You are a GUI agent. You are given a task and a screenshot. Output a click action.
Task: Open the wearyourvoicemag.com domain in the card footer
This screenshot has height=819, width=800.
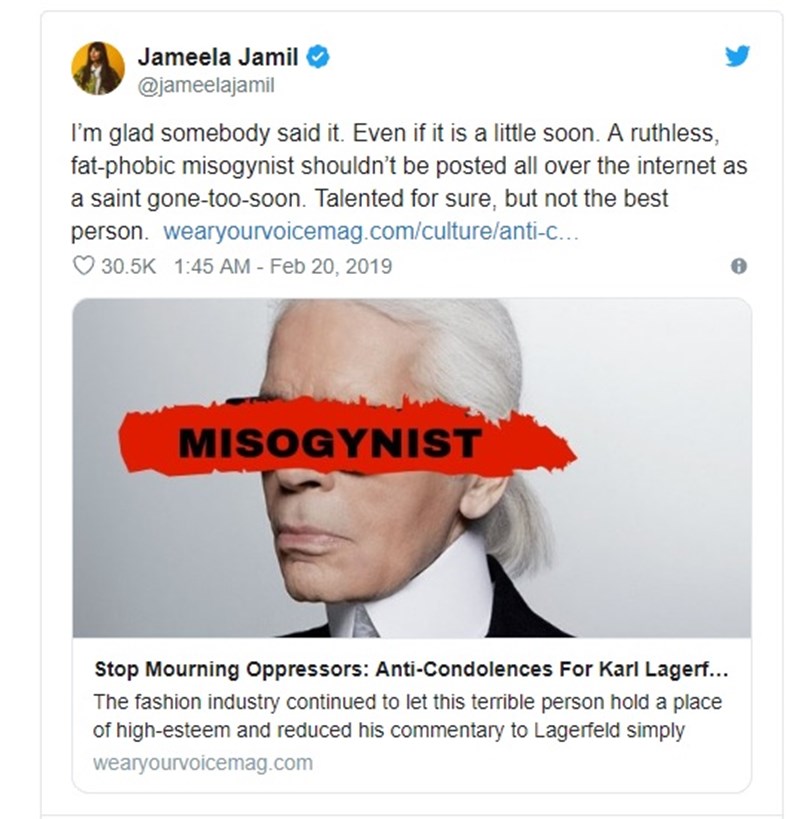point(203,763)
